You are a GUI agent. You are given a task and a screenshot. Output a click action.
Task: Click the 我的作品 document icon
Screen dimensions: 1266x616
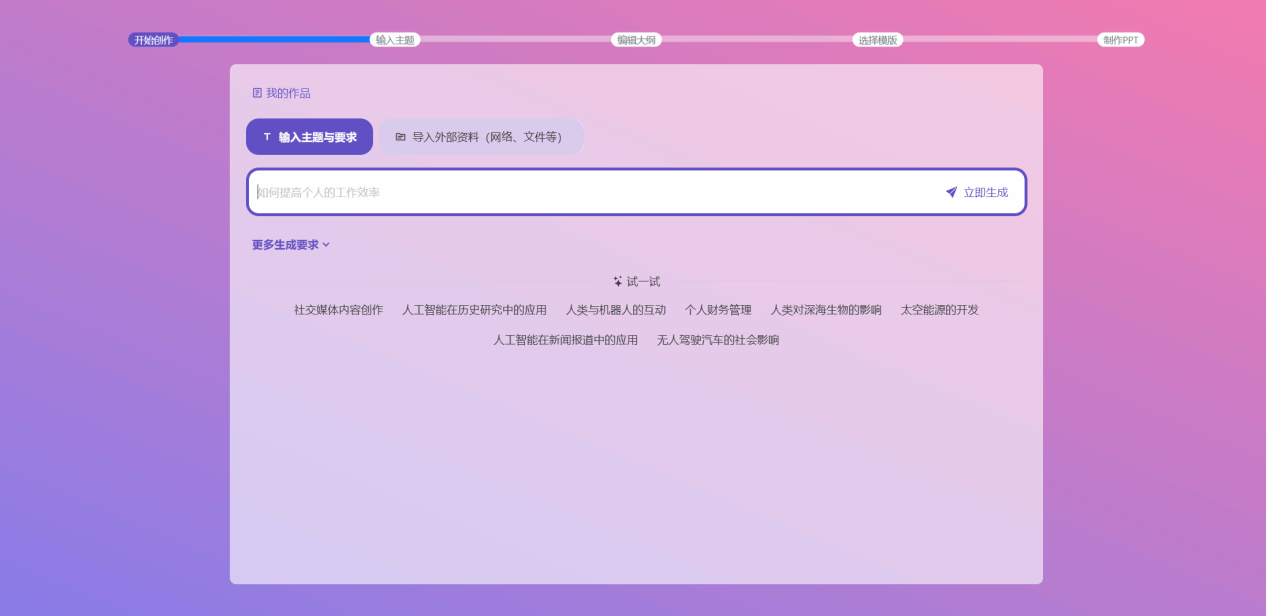[x=257, y=93]
